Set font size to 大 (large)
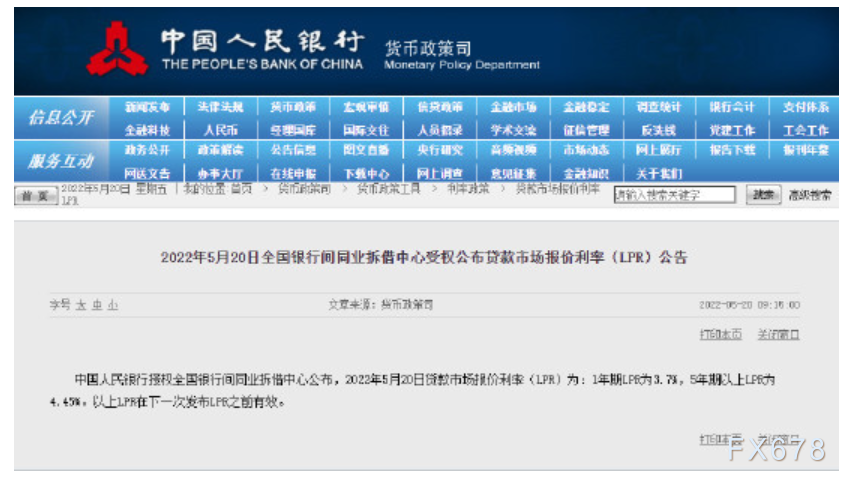 tap(81, 305)
